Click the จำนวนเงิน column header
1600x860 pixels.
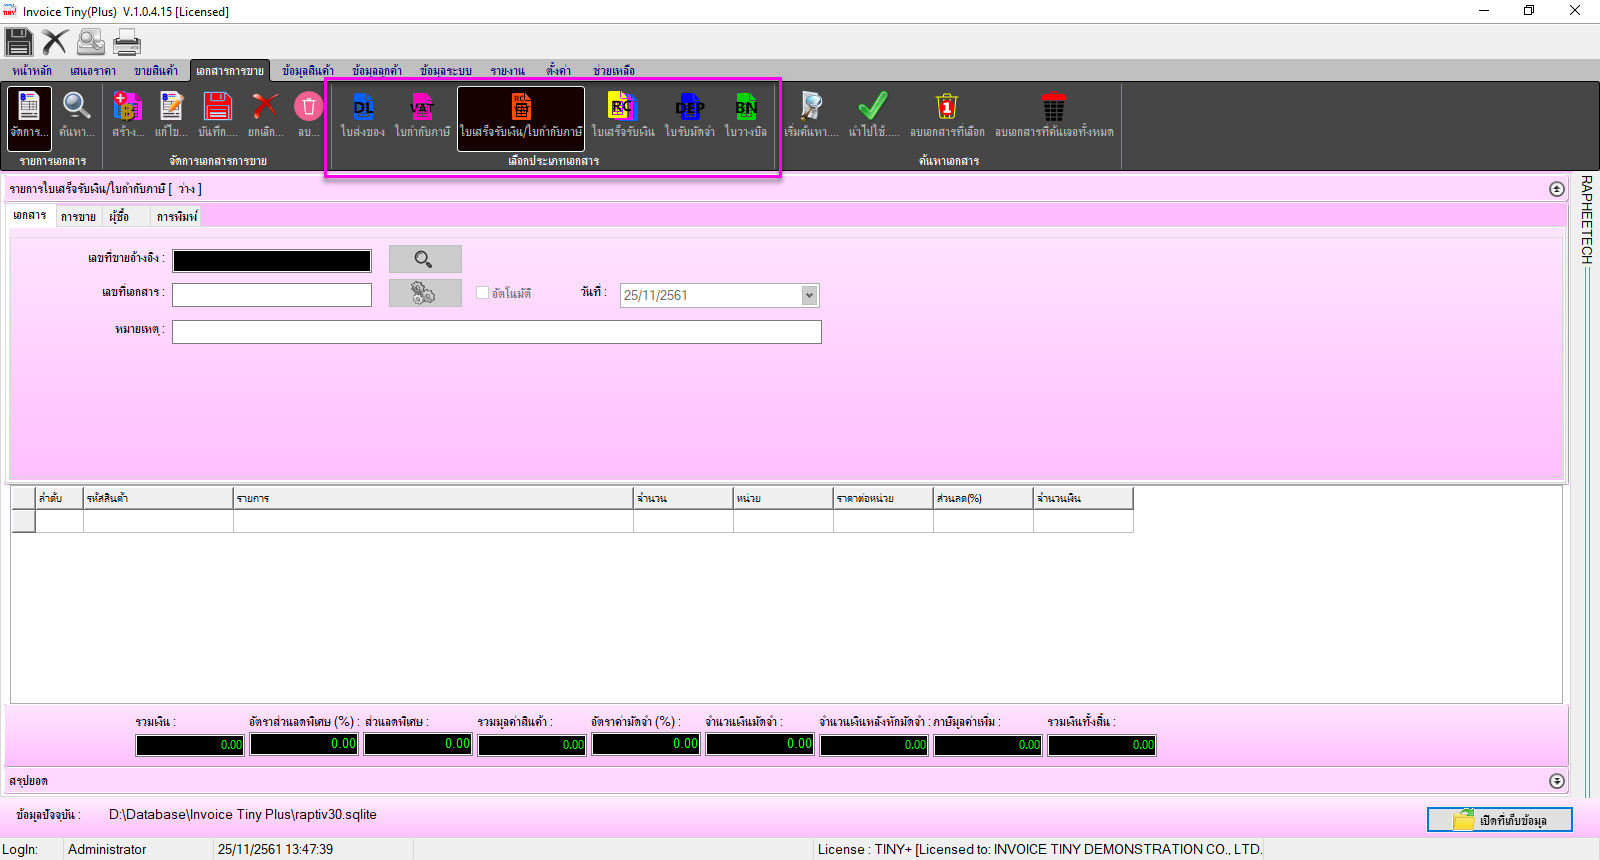pyautogui.click(x=1084, y=498)
